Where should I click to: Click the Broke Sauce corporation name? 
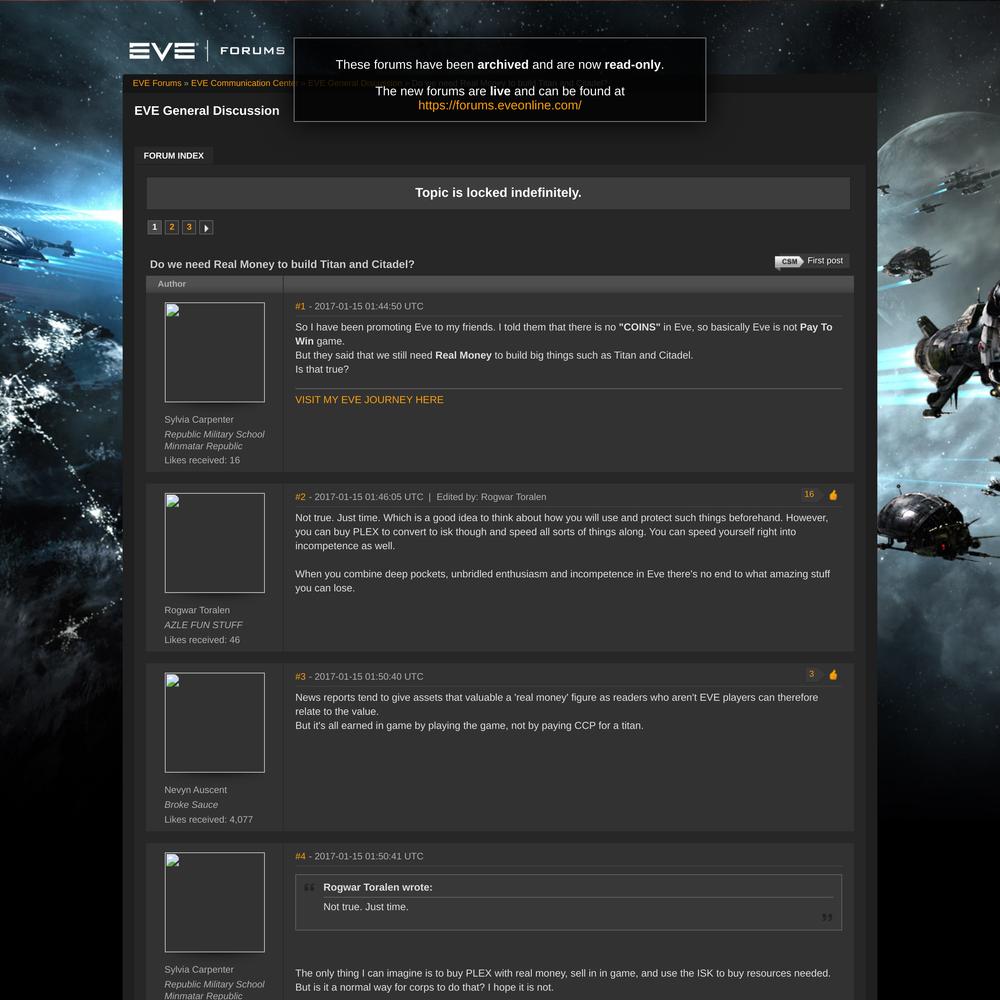click(191, 805)
